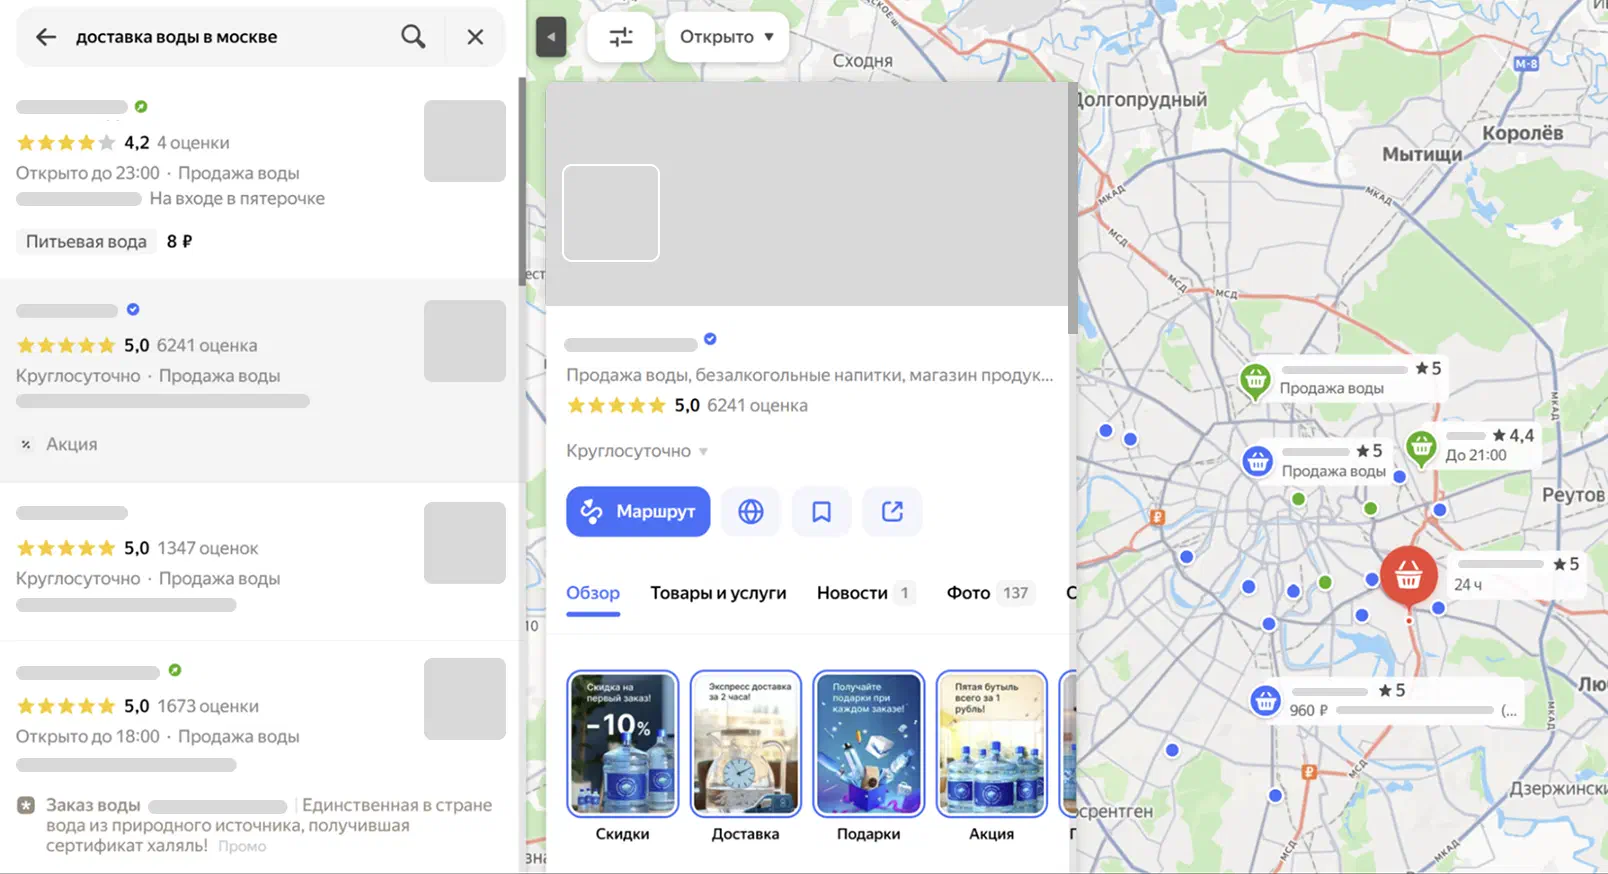Open the Новости tab
The image size is (1608, 874).
point(866,593)
